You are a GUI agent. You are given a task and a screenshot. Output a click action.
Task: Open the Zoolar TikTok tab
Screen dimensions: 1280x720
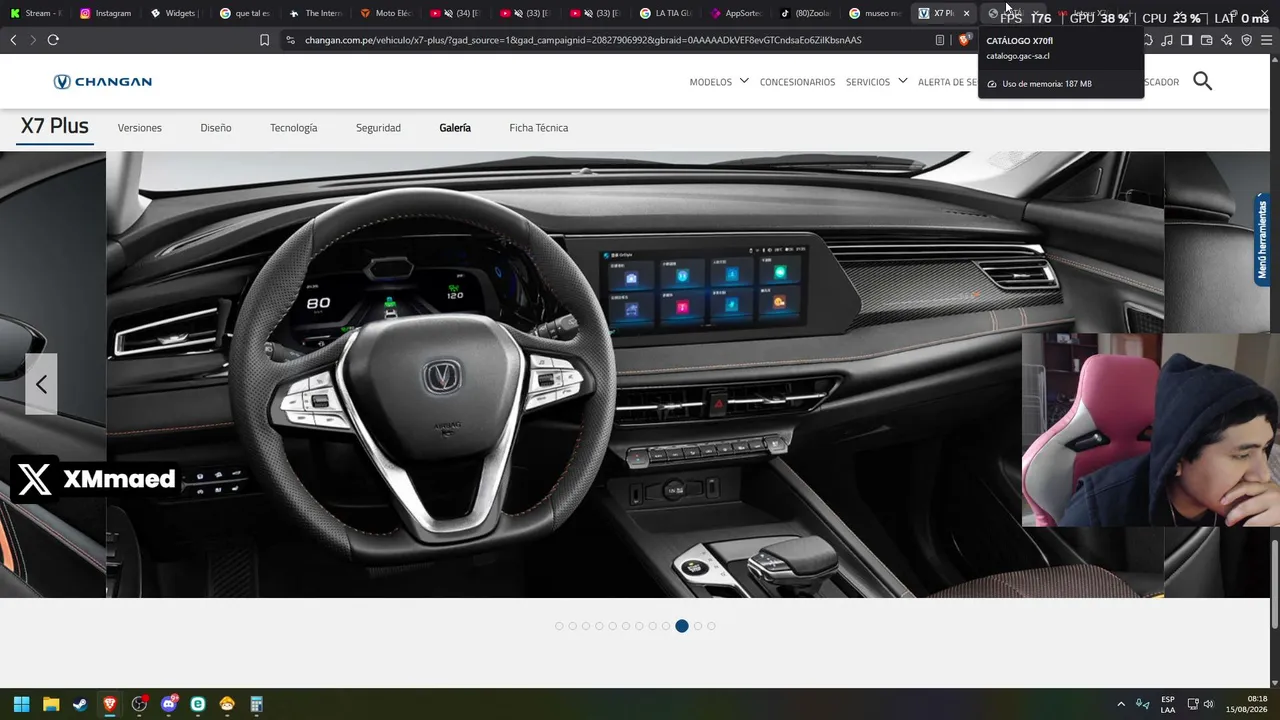coord(805,14)
